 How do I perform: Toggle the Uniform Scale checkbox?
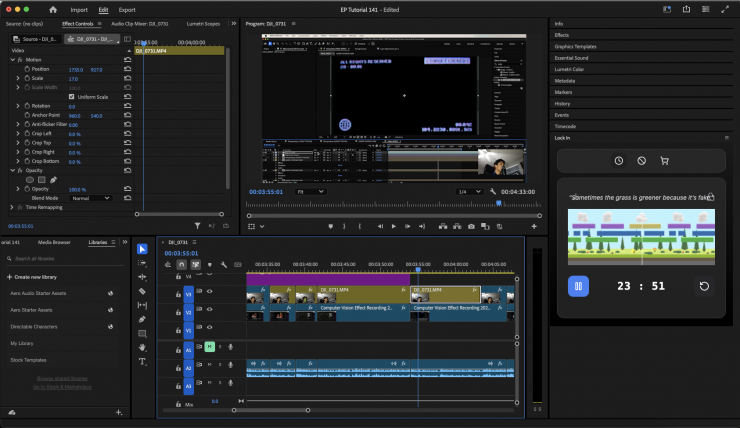72,96
